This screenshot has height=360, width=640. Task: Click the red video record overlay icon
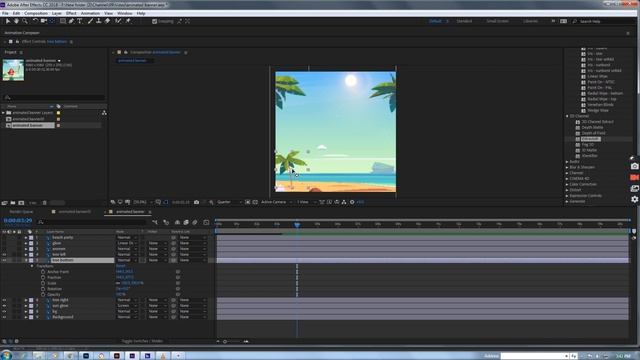[x=634, y=178]
